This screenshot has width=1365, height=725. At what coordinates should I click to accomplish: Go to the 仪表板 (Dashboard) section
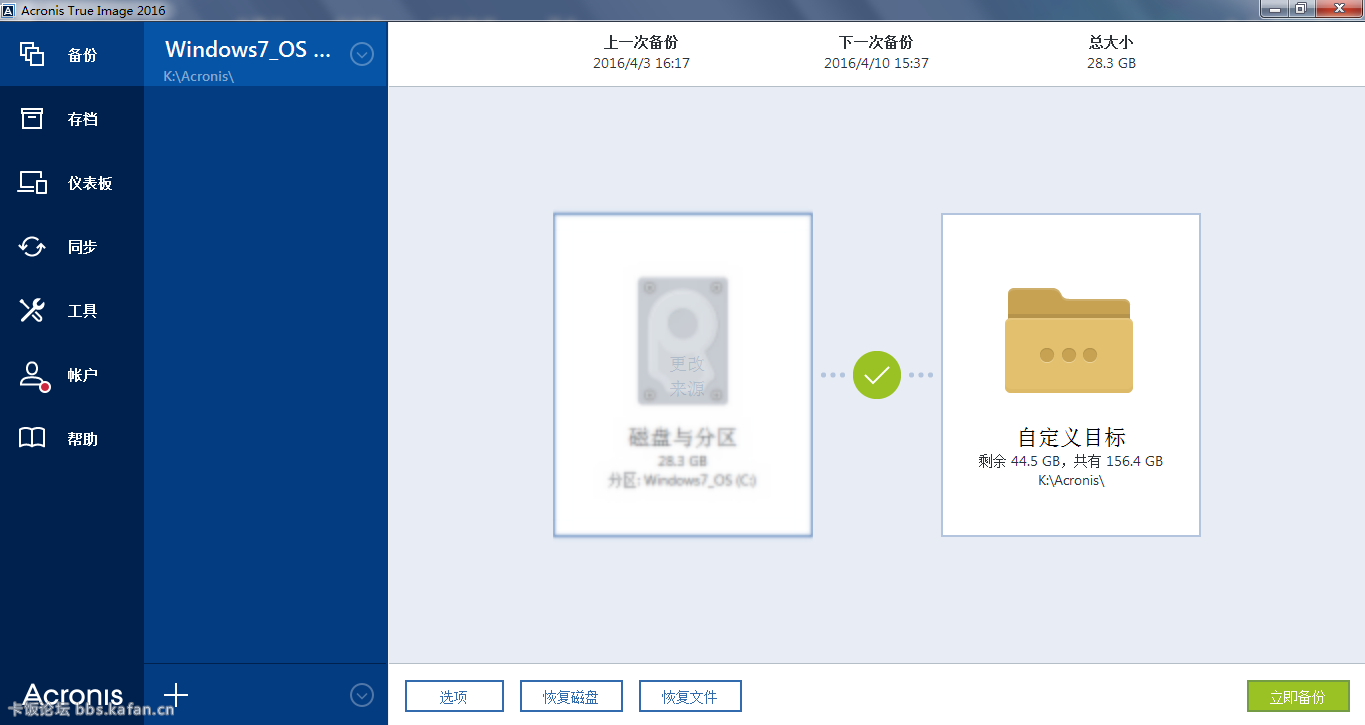72,183
